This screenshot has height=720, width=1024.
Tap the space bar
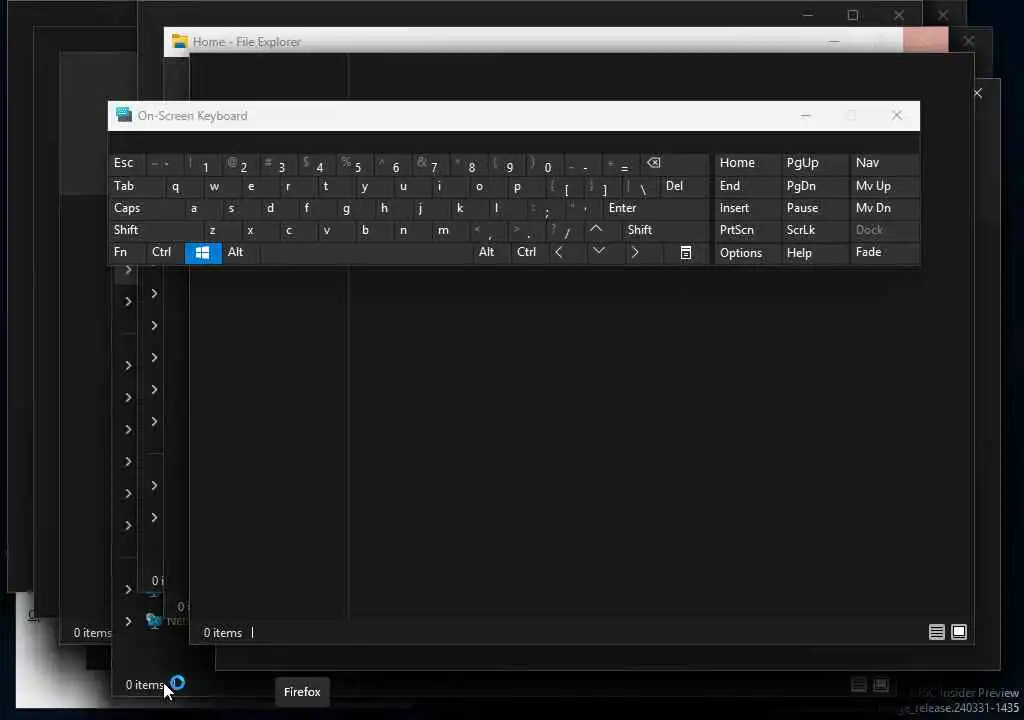(366, 253)
